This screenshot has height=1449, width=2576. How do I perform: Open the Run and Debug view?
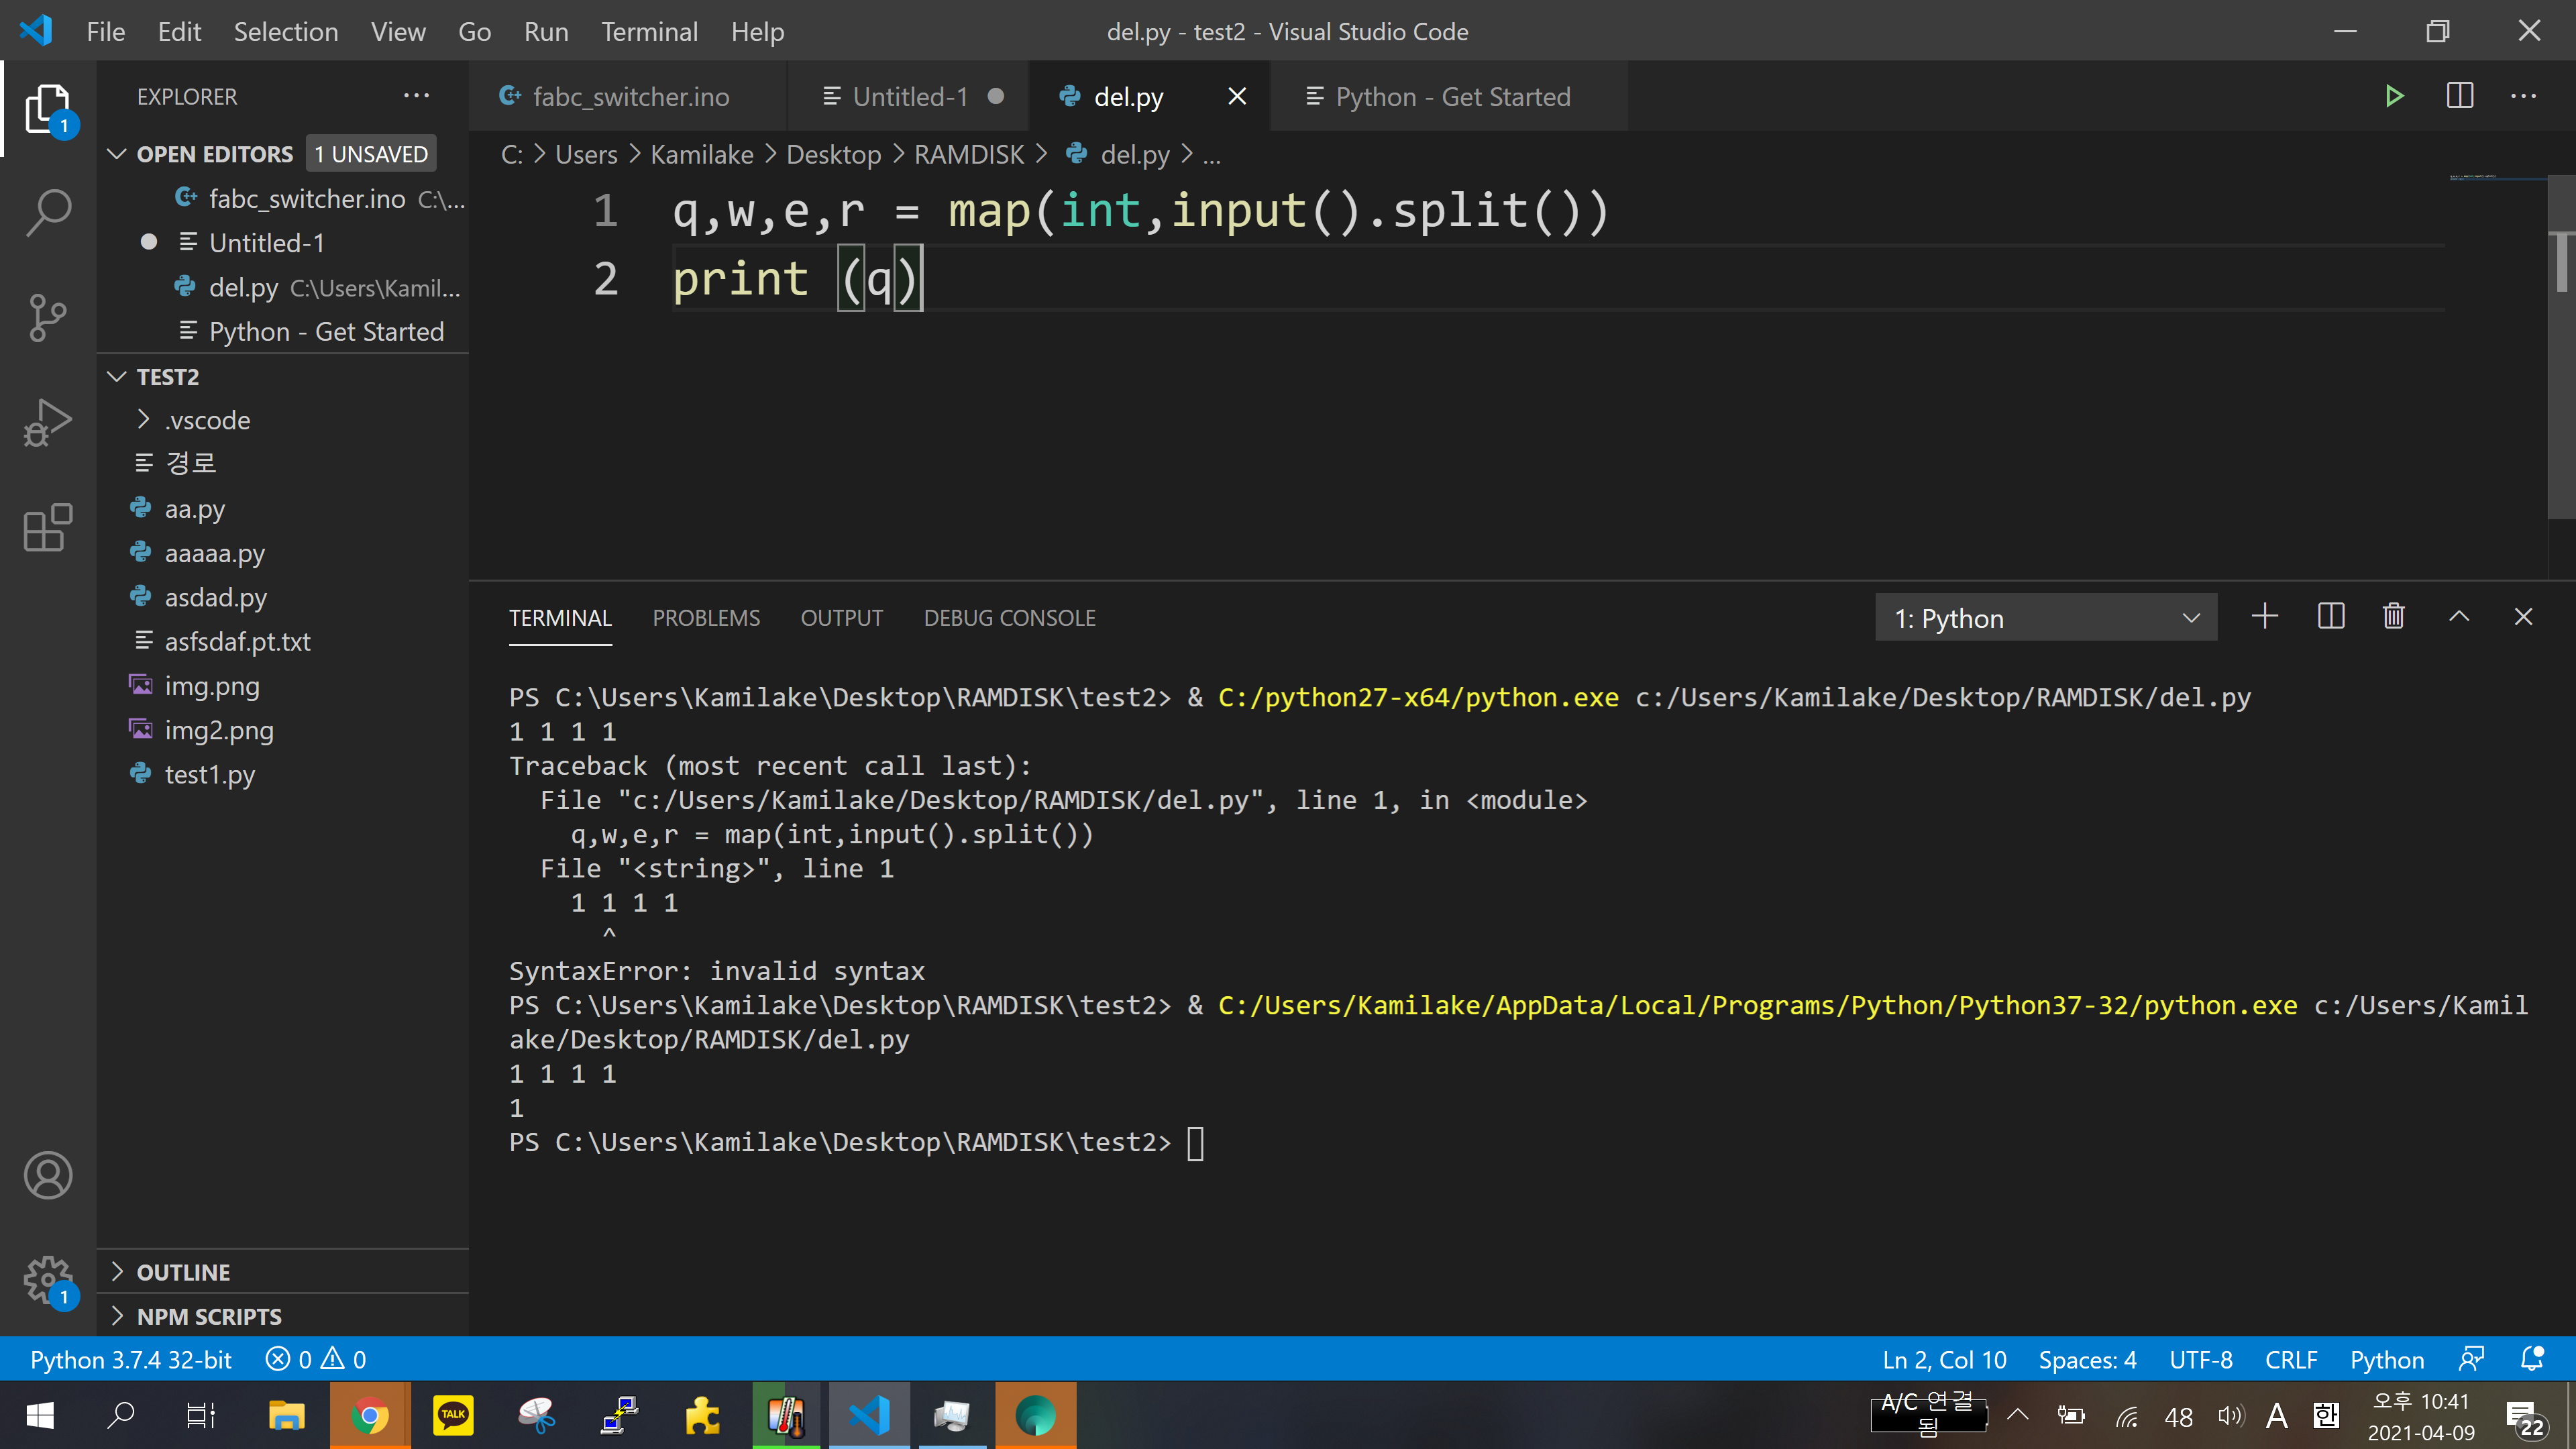point(48,423)
